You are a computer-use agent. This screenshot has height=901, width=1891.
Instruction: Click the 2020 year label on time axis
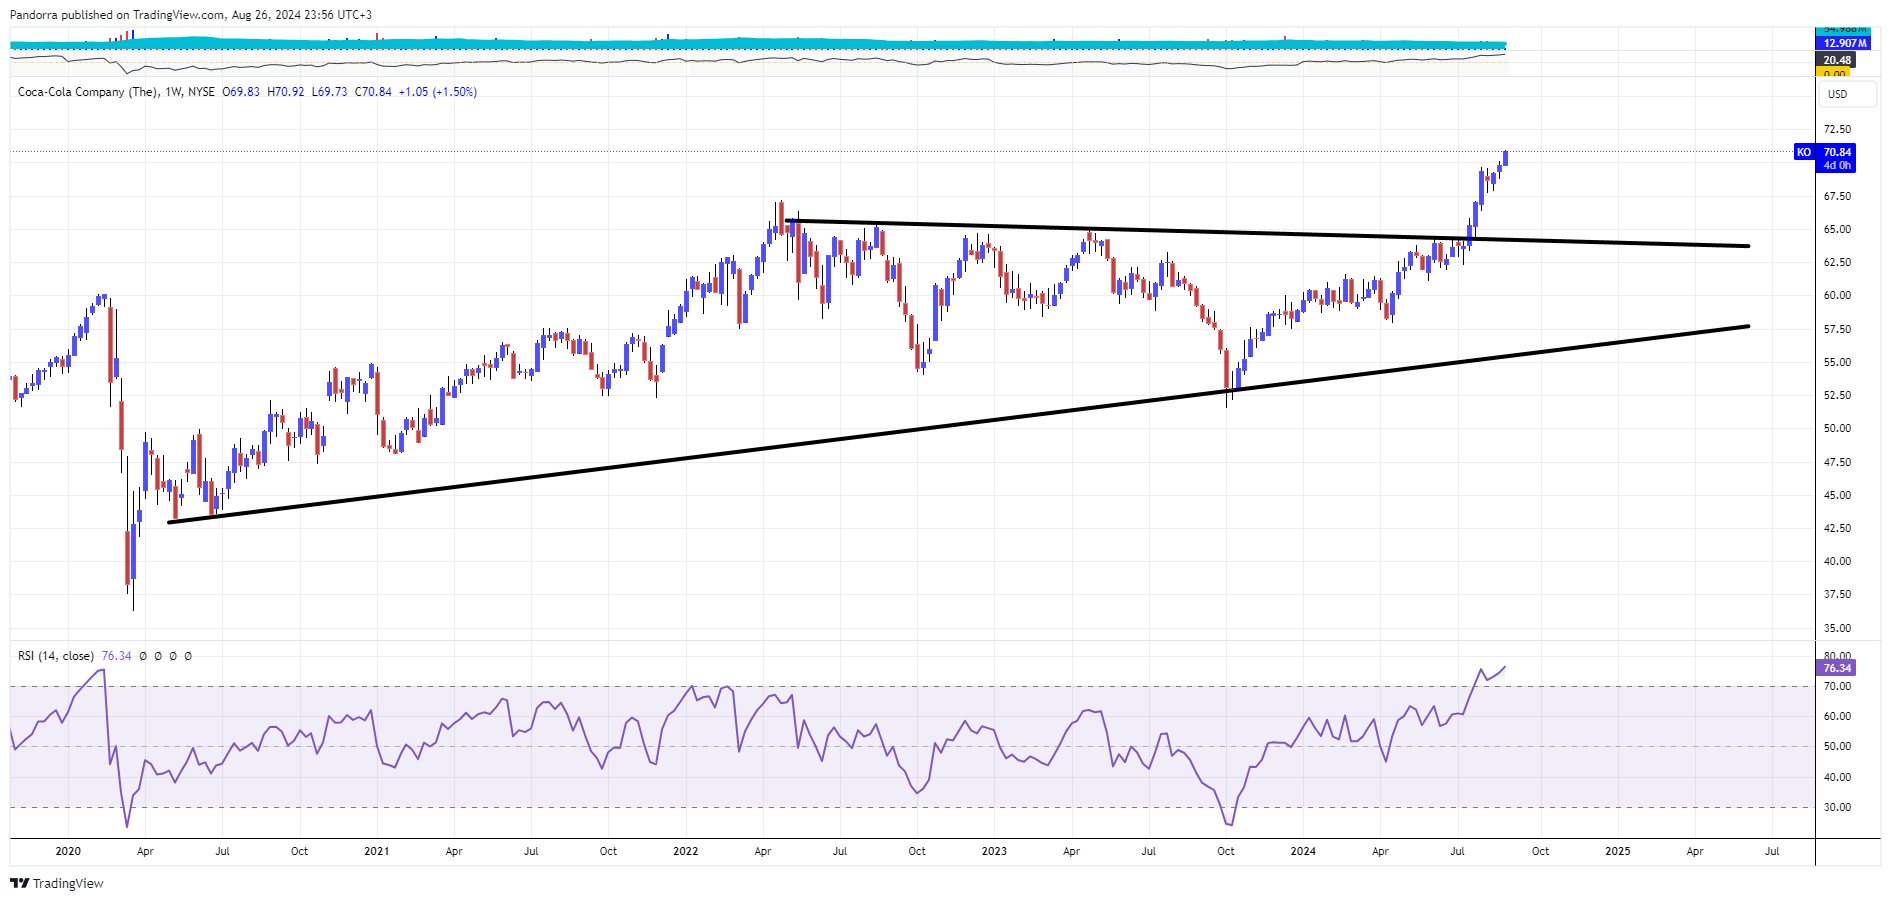point(68,852)
